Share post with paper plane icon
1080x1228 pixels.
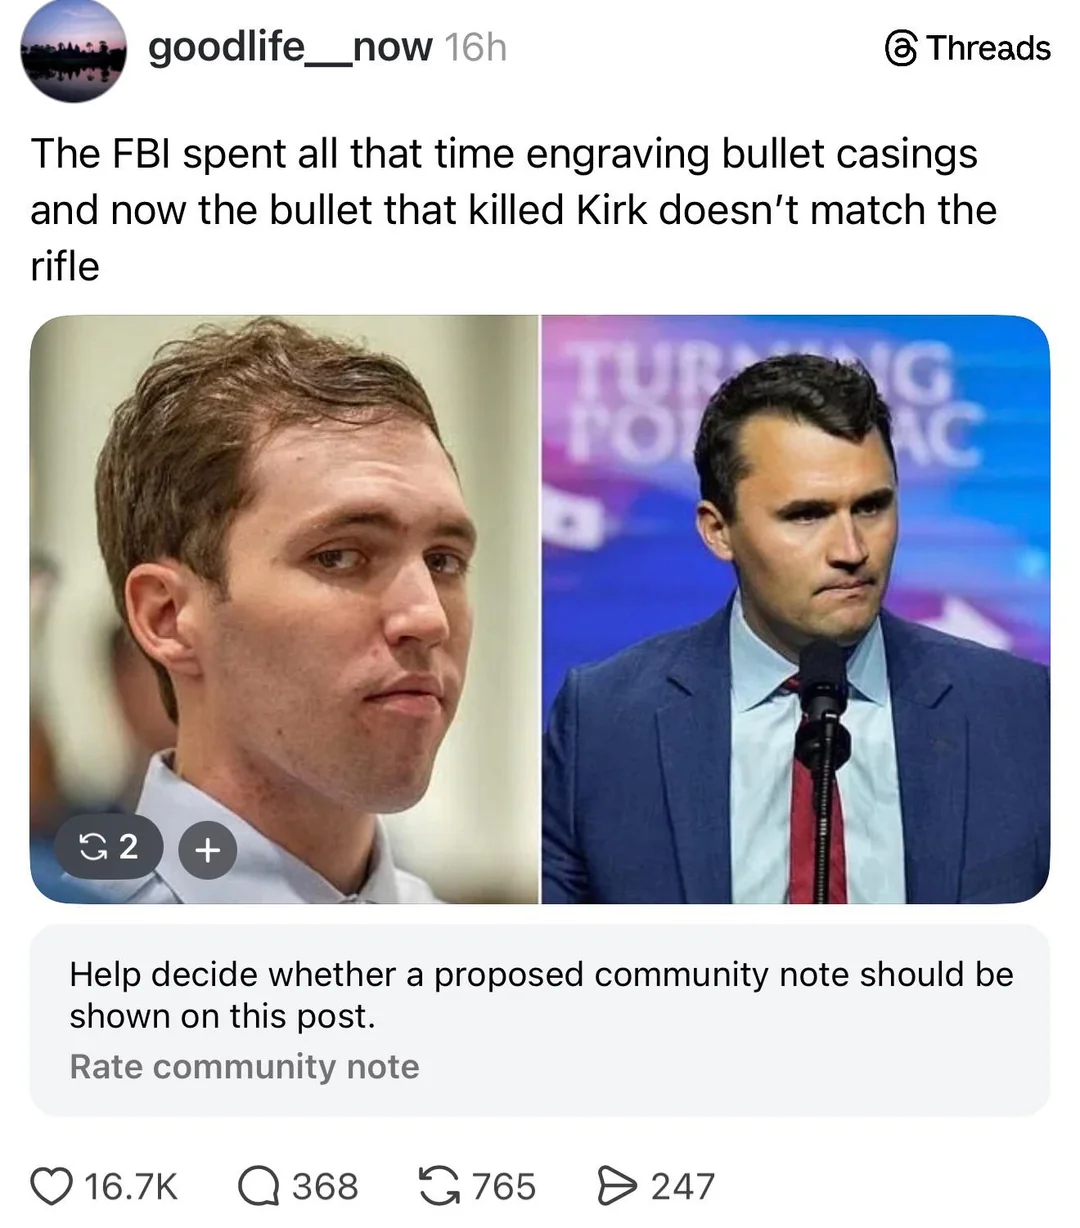[x=617, y=1186]
